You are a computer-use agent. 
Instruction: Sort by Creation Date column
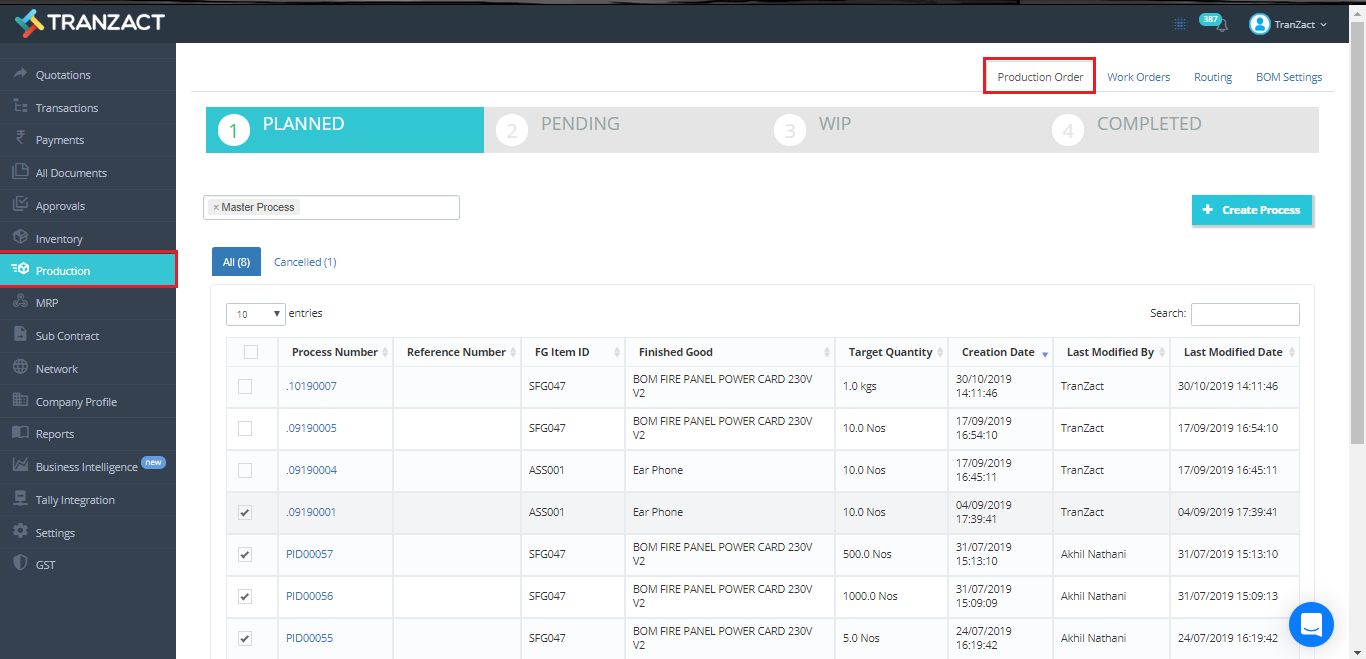[x=999, y=352]
